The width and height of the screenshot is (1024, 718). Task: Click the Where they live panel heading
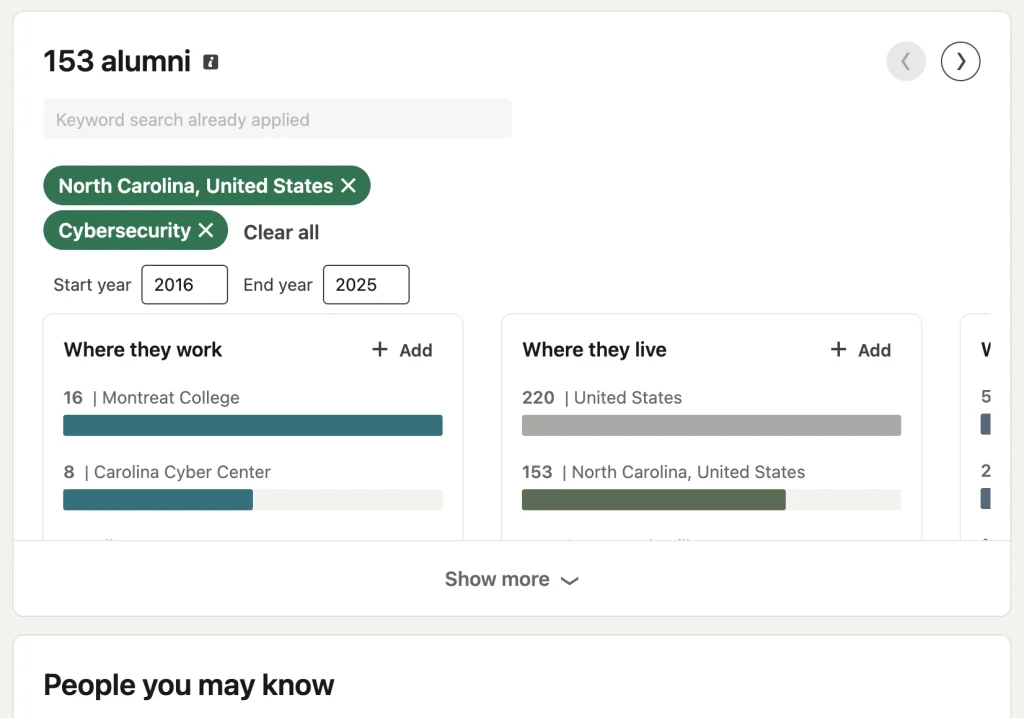pyautogui.click(x=594, y=350)
